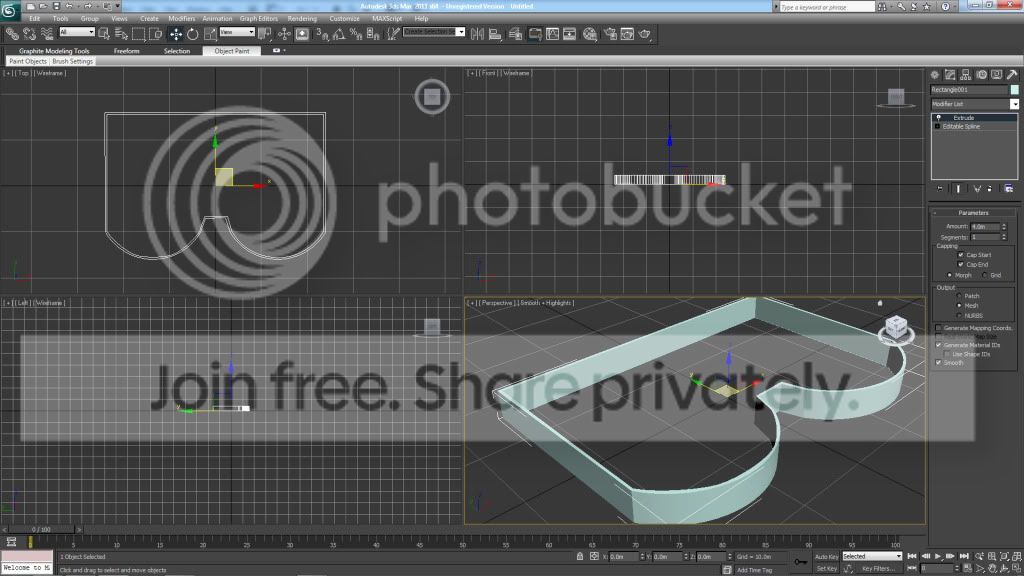1024x576 pixels.
Task: Click Add Time Tag label
Action: point(754,570)
